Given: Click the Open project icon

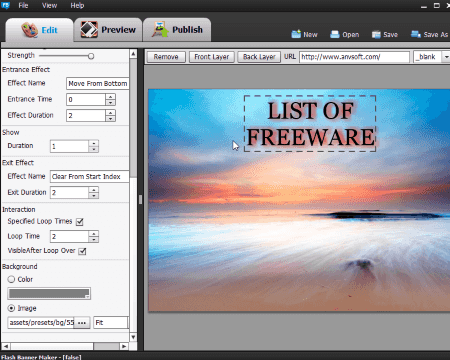Looking at the screenshot, I should [x=335, y=34].
